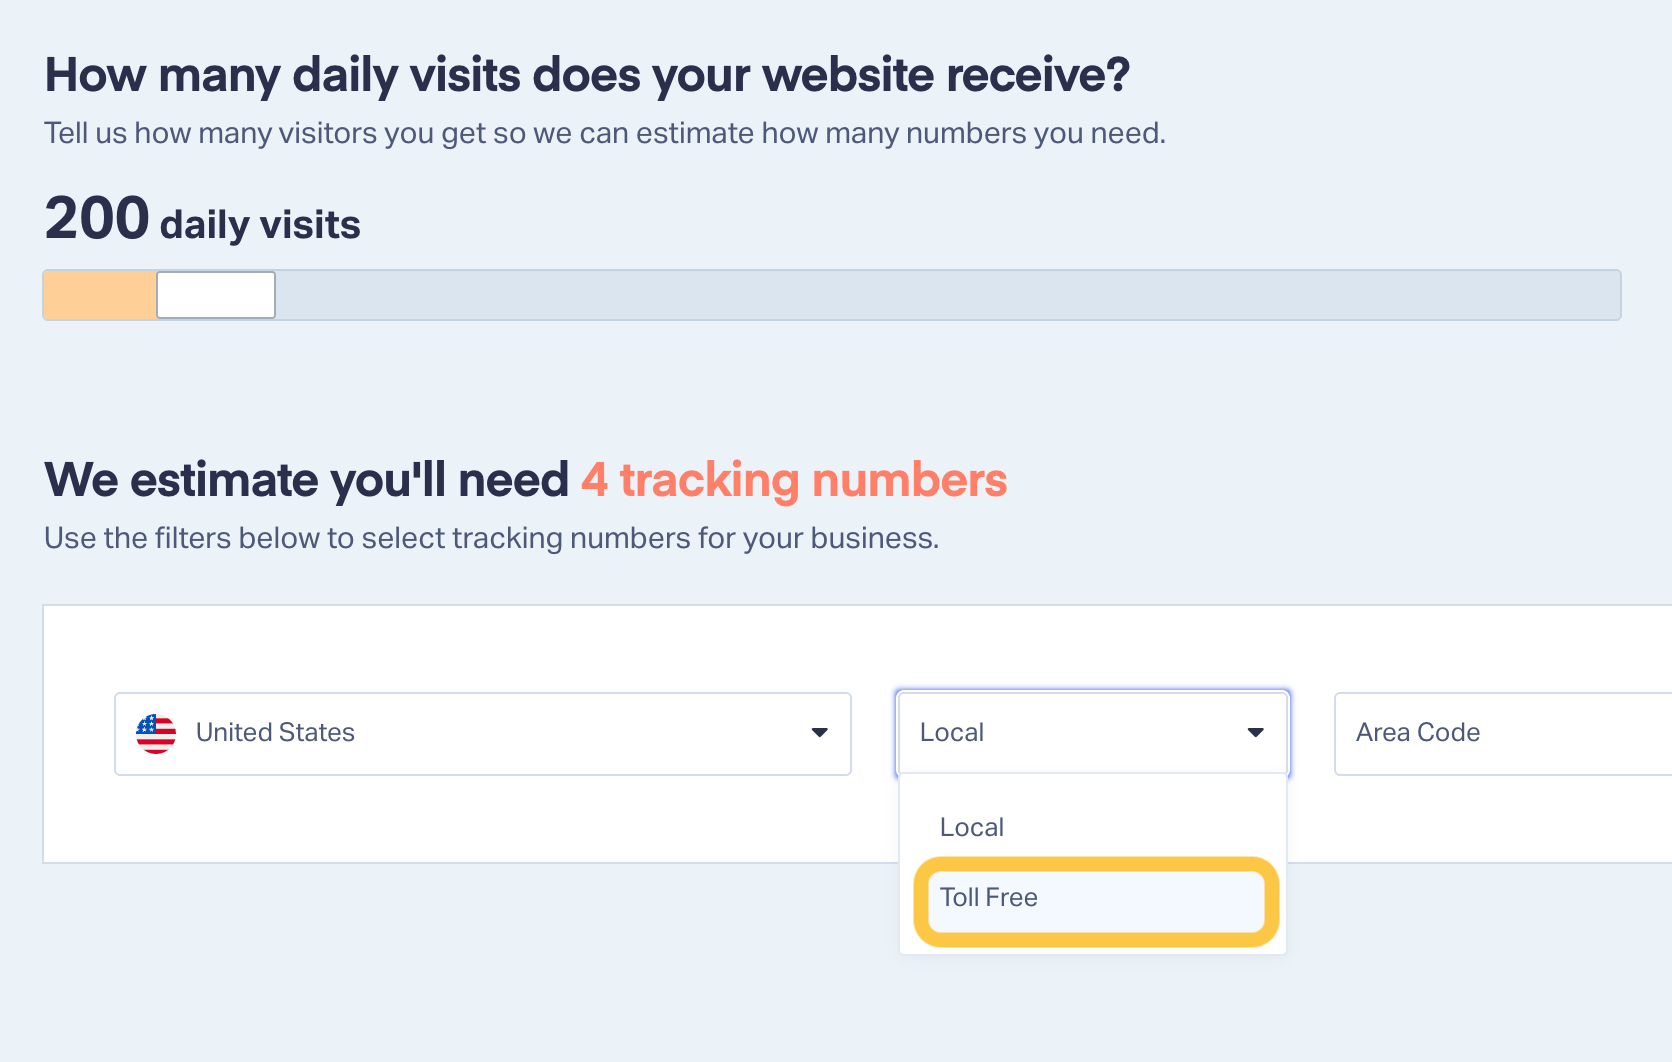
Task: Click the United States label text
Action: pos(275,733)
